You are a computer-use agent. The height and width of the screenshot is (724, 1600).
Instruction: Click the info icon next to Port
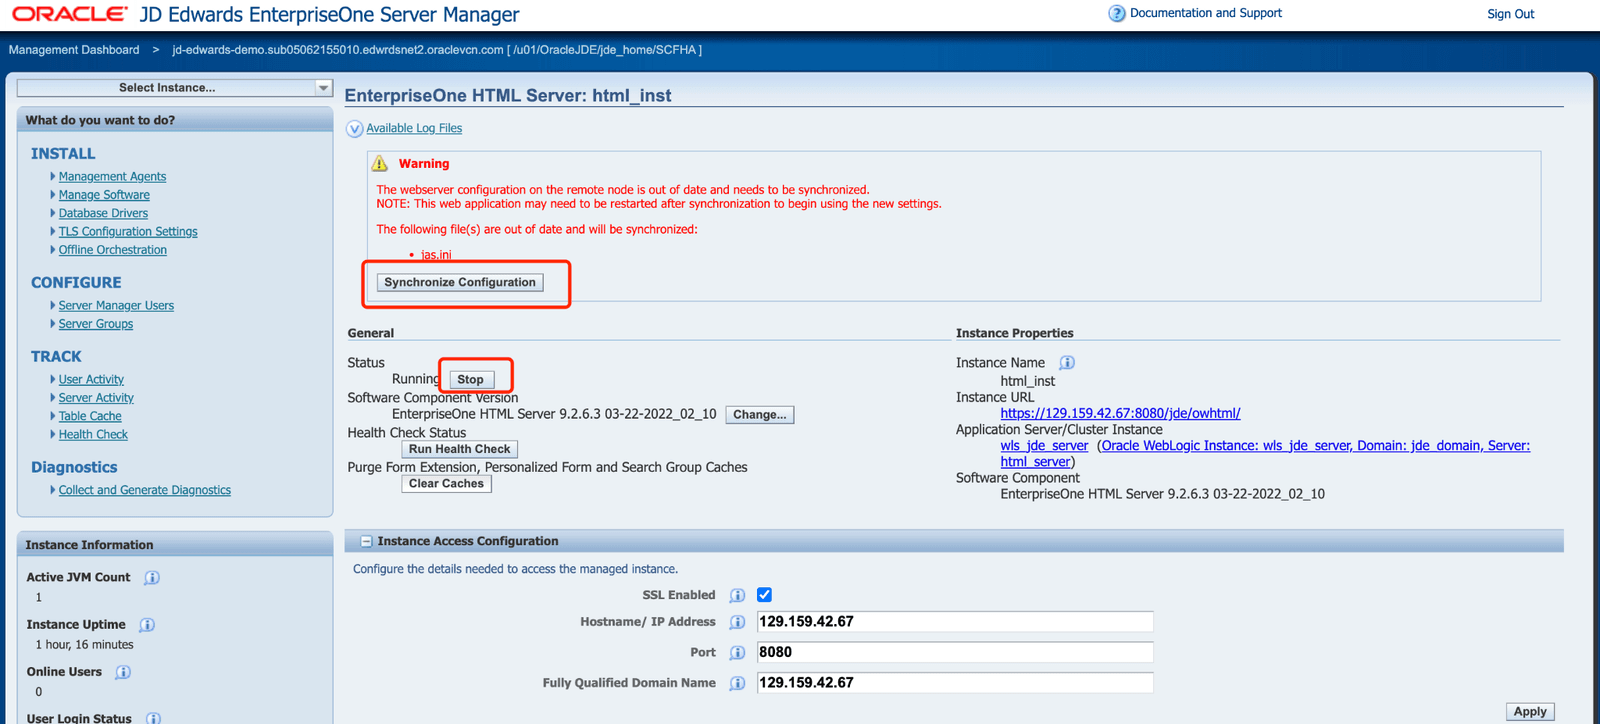tap(738, 653)
